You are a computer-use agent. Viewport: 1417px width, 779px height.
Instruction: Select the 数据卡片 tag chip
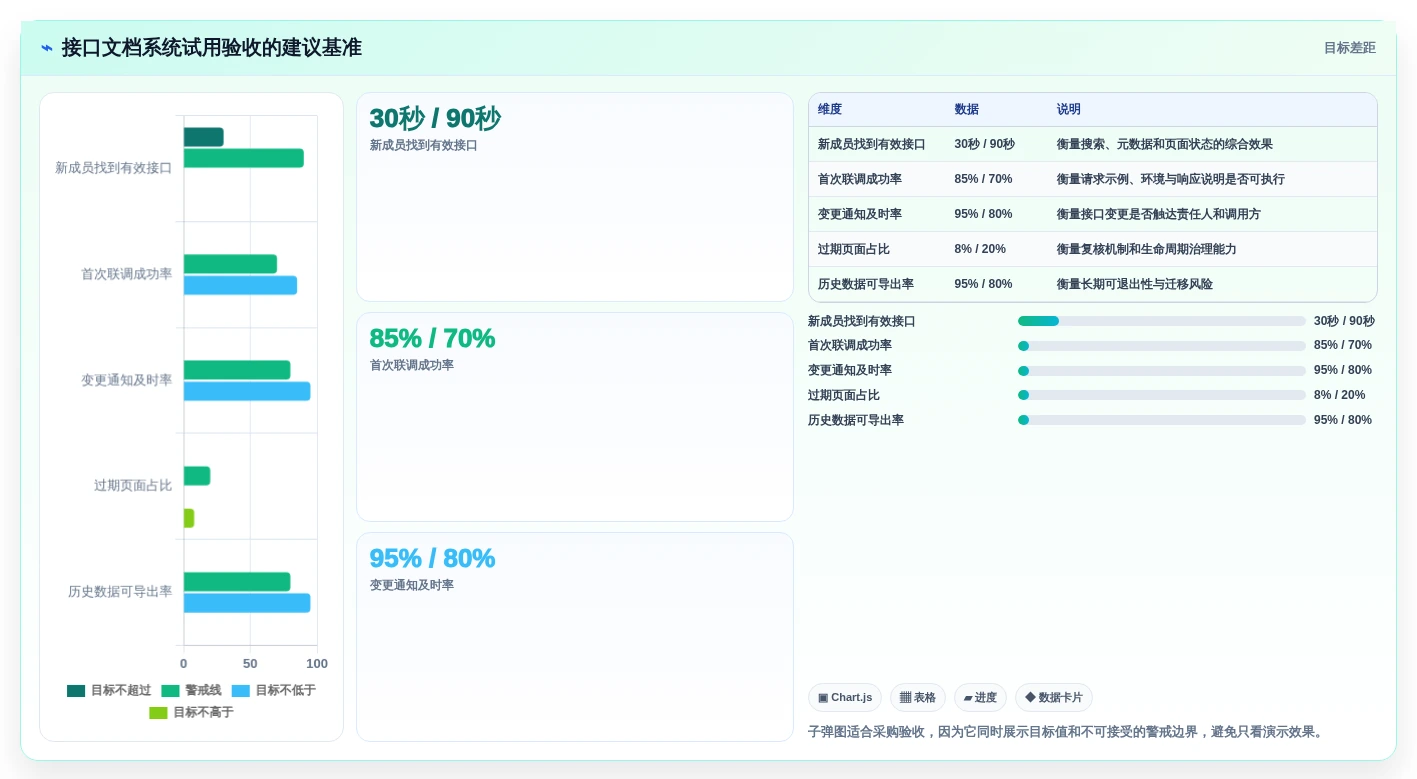1054,698
